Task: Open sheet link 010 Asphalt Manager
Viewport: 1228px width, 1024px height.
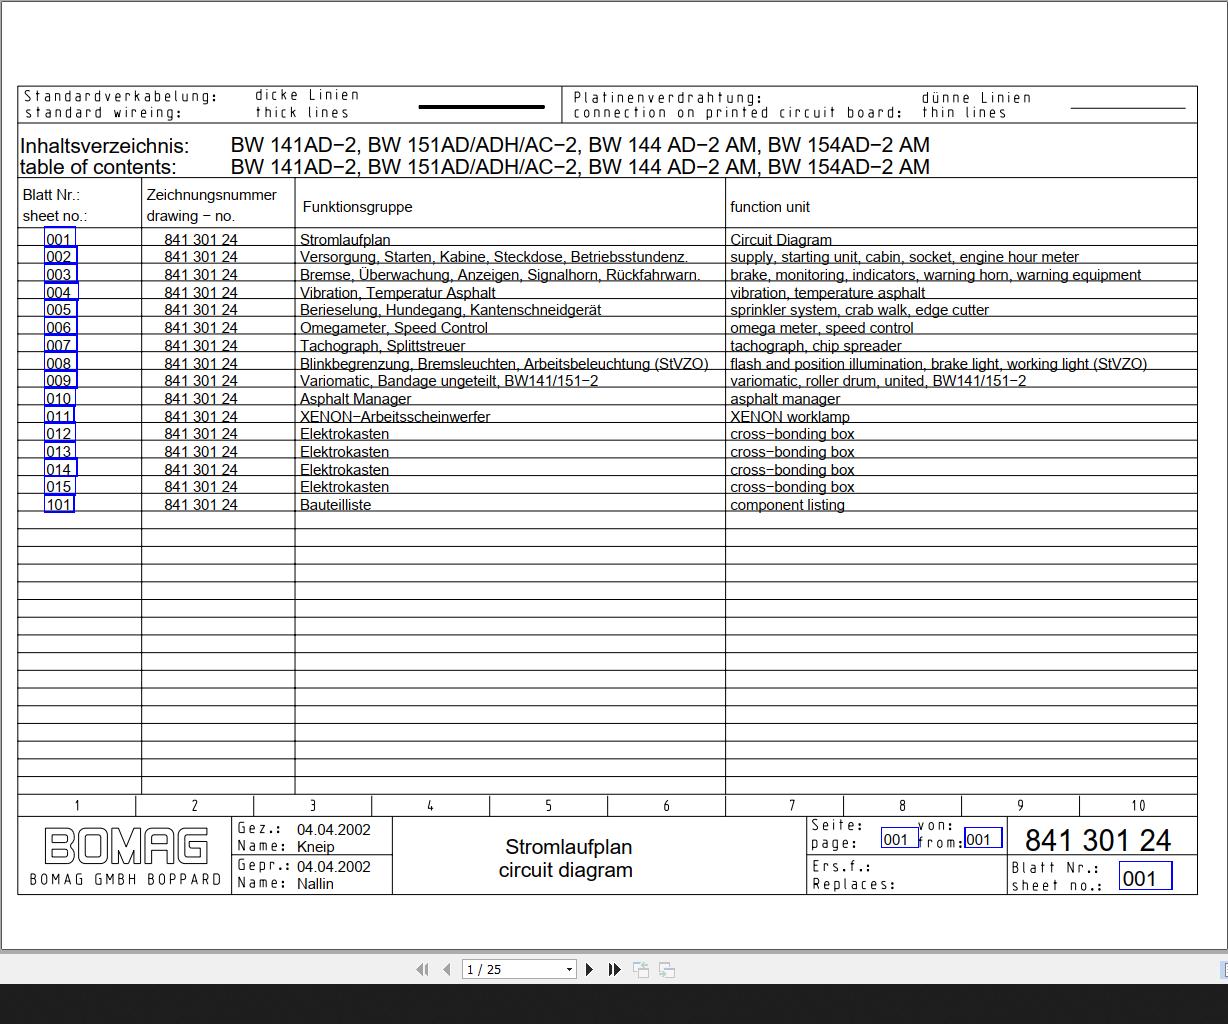Action: [59, 399]
